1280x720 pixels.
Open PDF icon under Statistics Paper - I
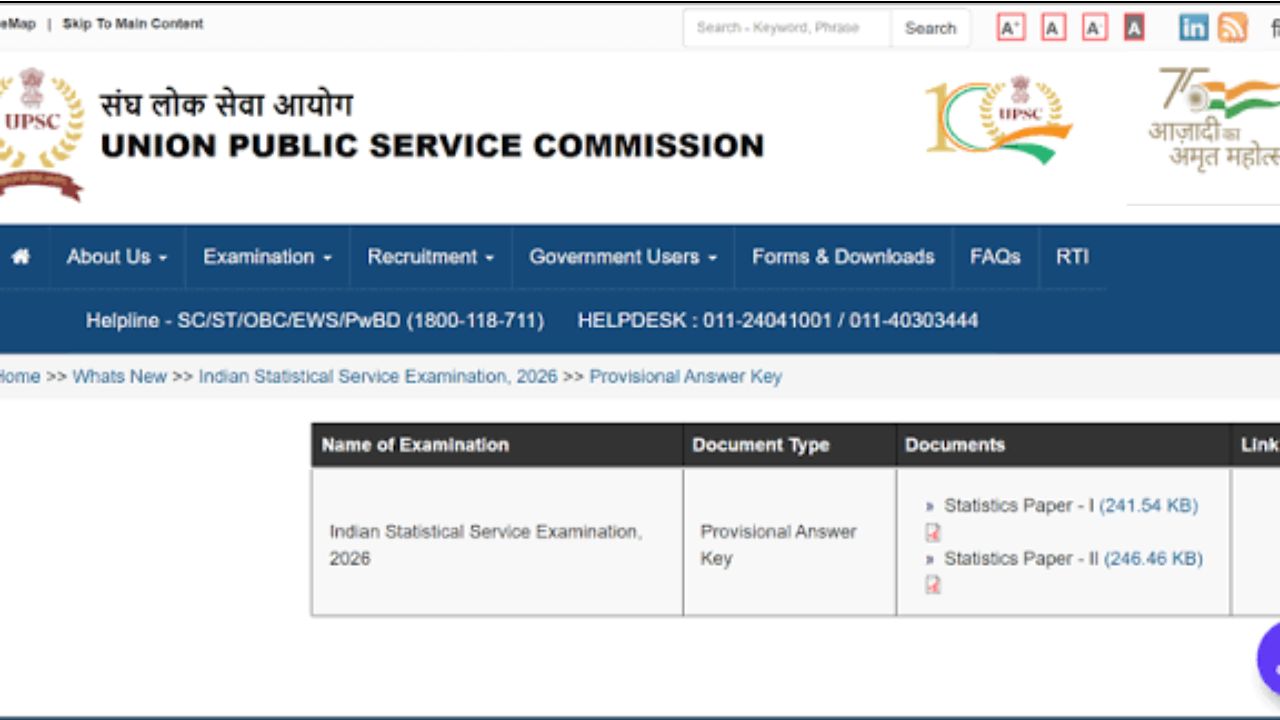pyautogui.click(x=933, y=532)
